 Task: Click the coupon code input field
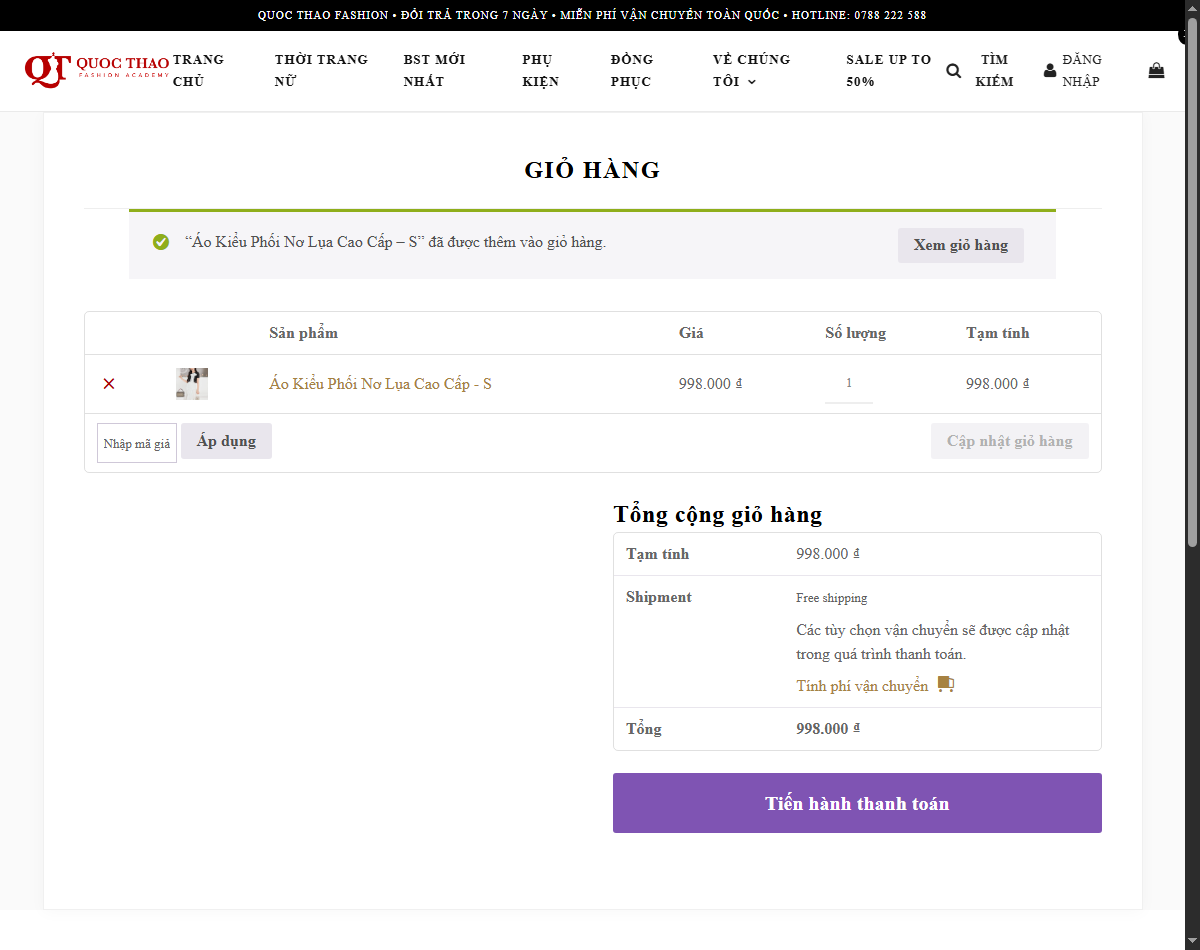point(137,443)
